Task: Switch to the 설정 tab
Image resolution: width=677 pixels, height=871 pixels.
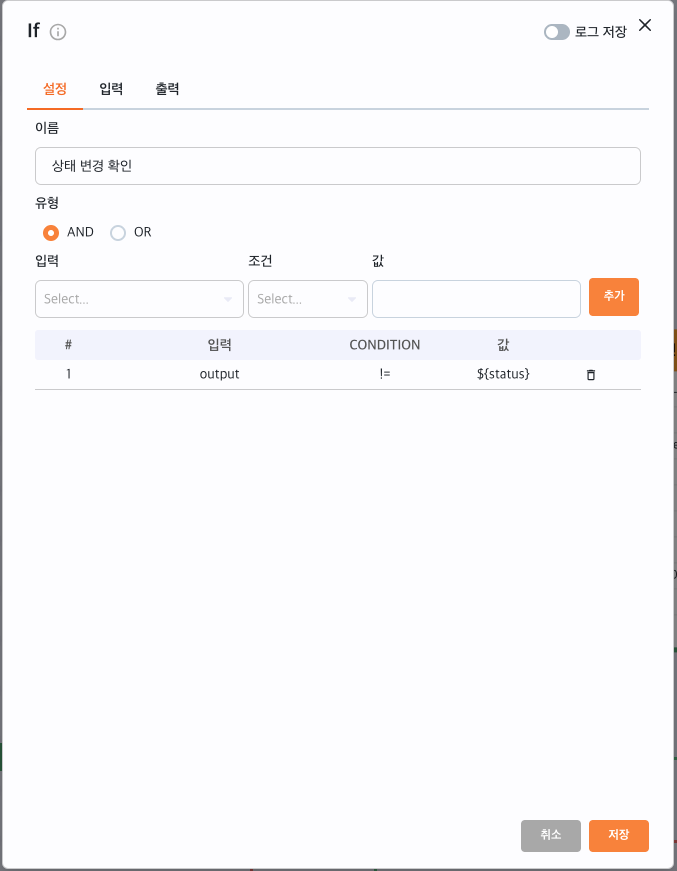Action: tap(55, 89)
